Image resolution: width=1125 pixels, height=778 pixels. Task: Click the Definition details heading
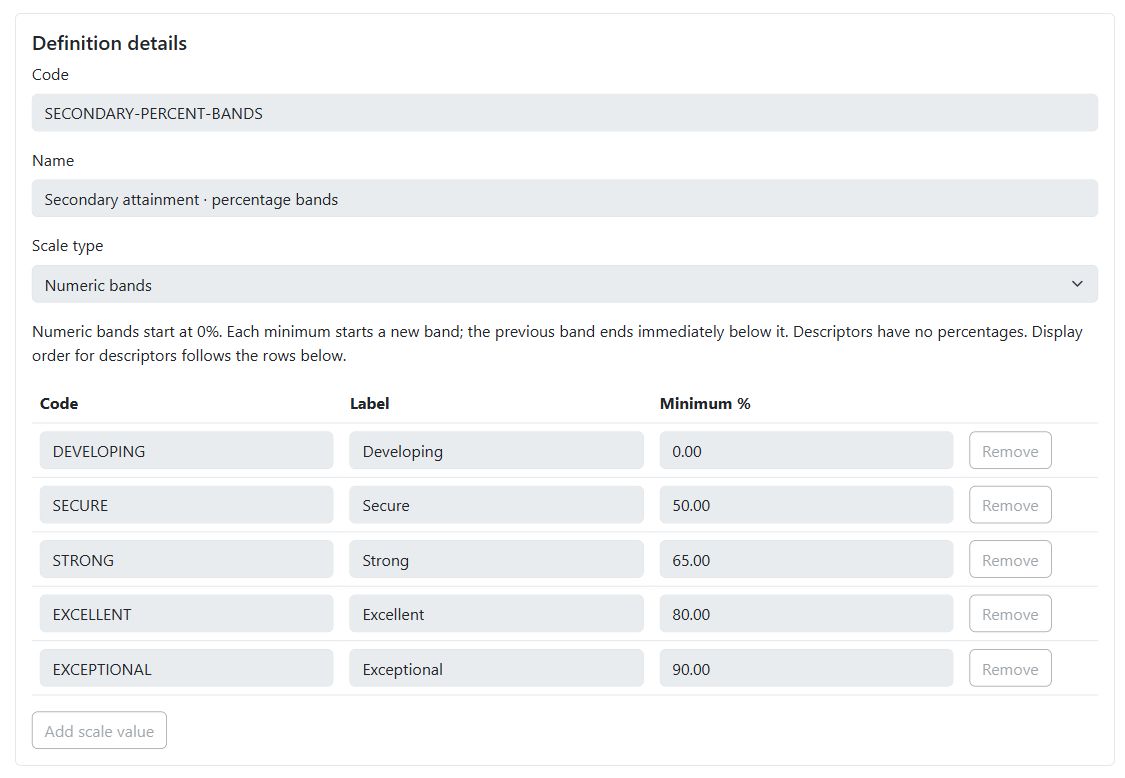click(109, 43)
